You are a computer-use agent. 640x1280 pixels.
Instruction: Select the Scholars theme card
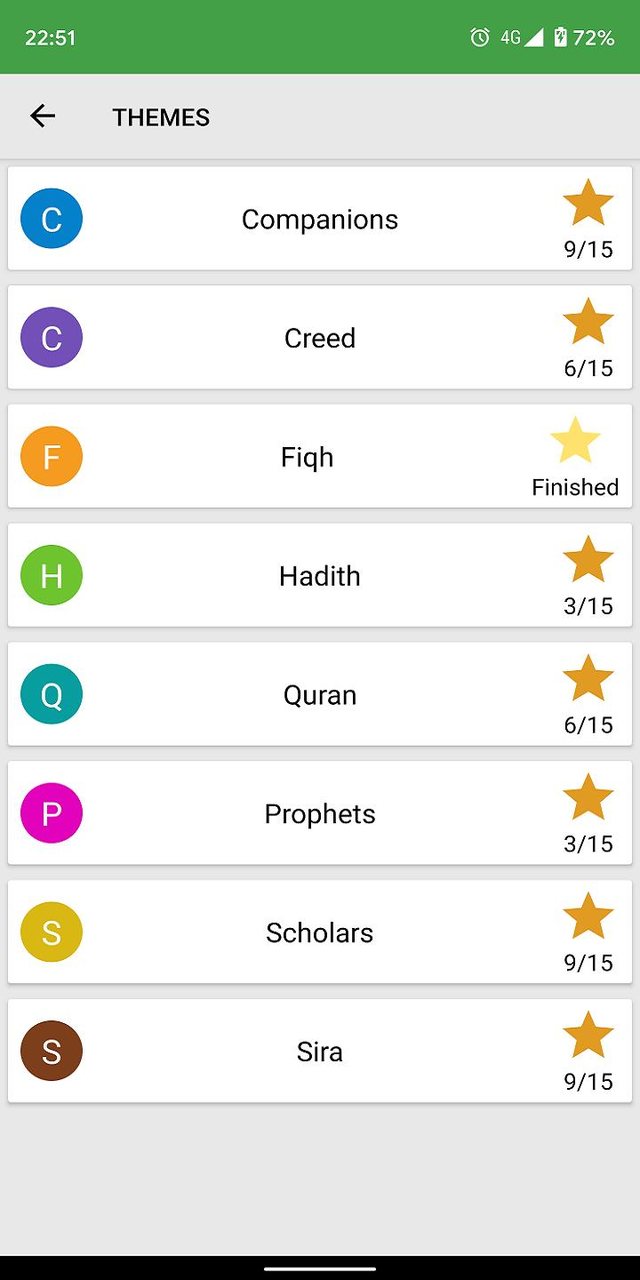tap(319, 932)
